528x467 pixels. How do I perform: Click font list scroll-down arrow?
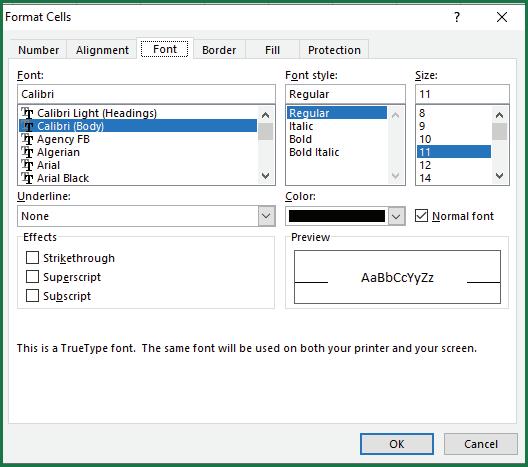click(265, 175)
